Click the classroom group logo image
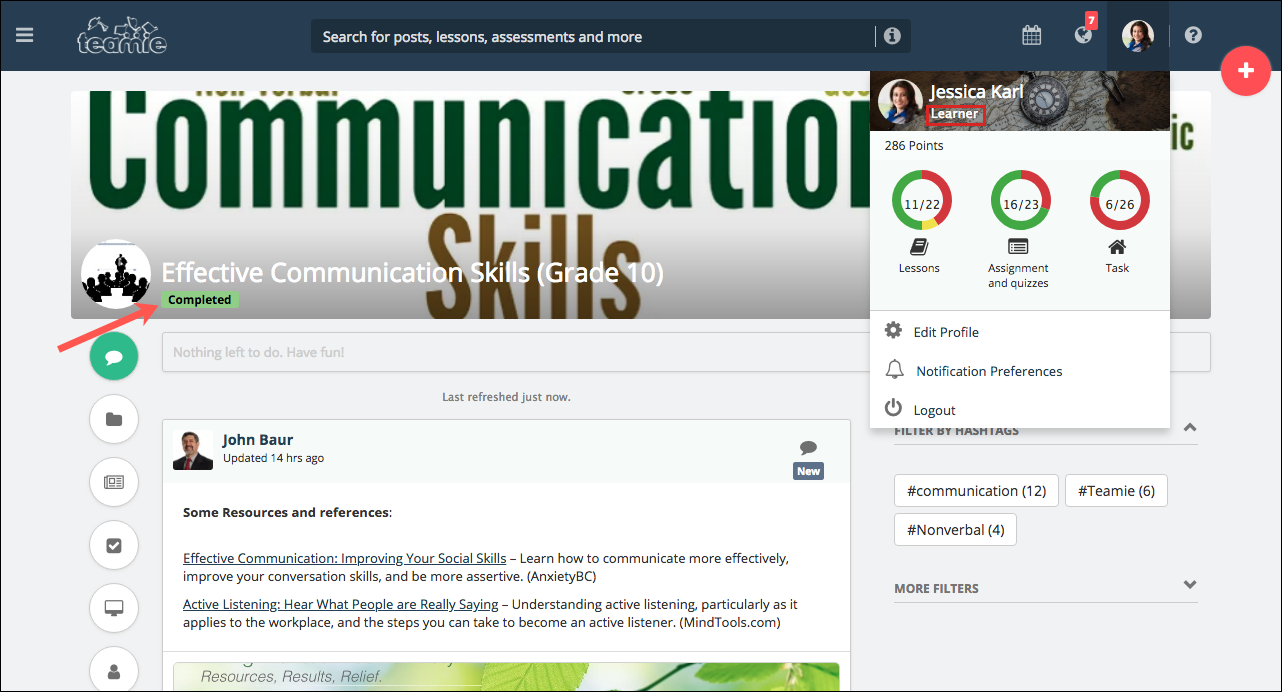 (116, 274)
